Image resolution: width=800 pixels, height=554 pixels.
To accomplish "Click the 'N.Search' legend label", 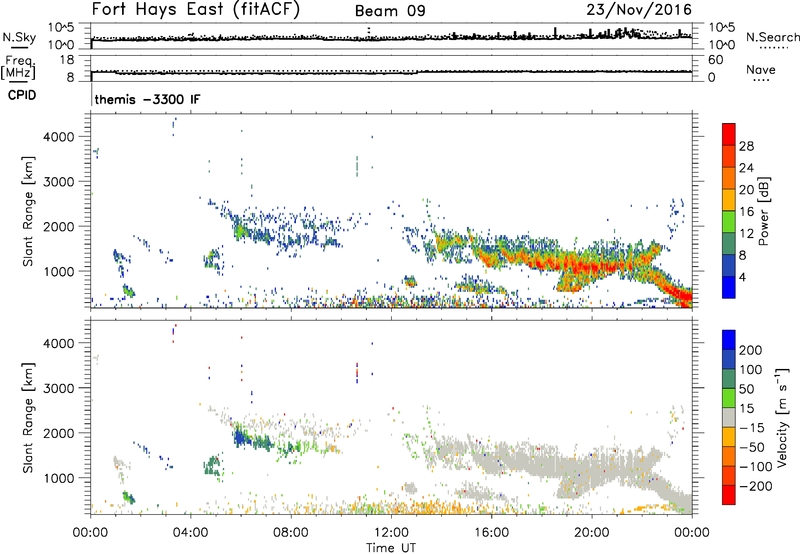I will (x=772, y=37).
